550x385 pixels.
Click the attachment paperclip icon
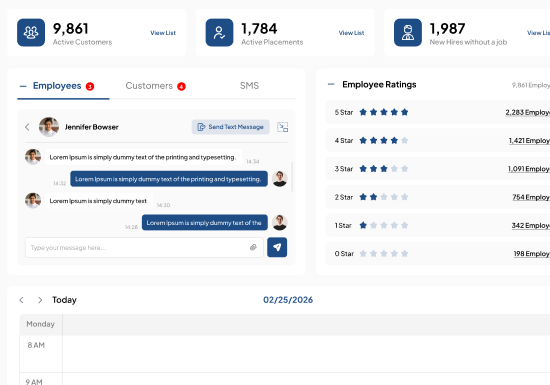coord(253,247)
